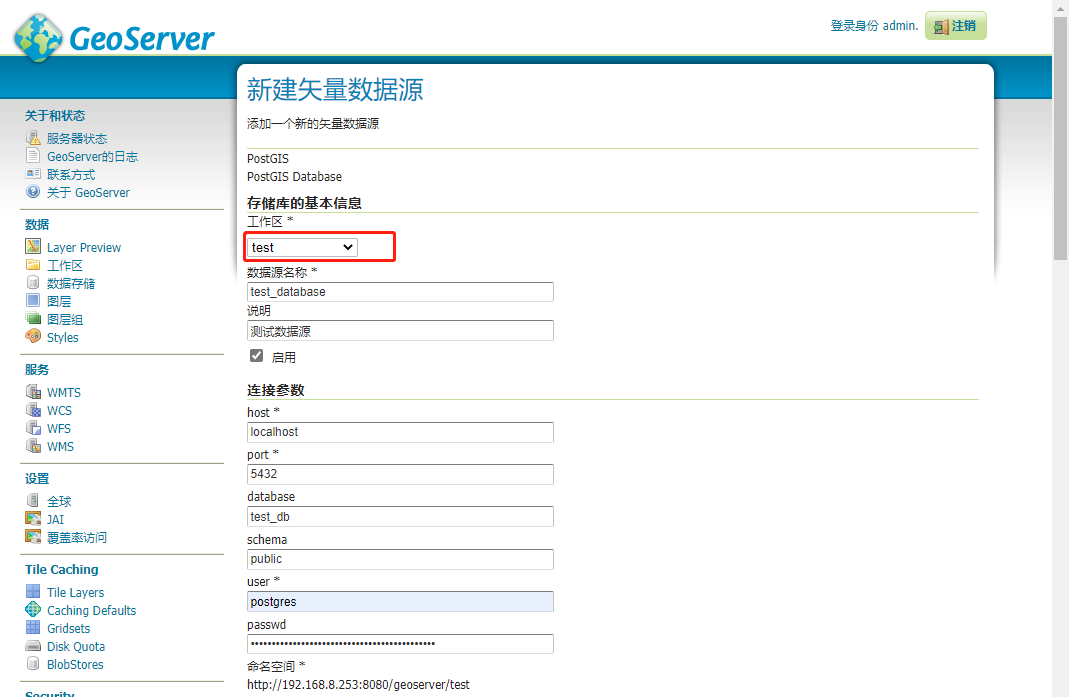Viewport: 1069px width, 697px height.
Task: Click the port field containing 5432
Action: click(x=400, y=474)
